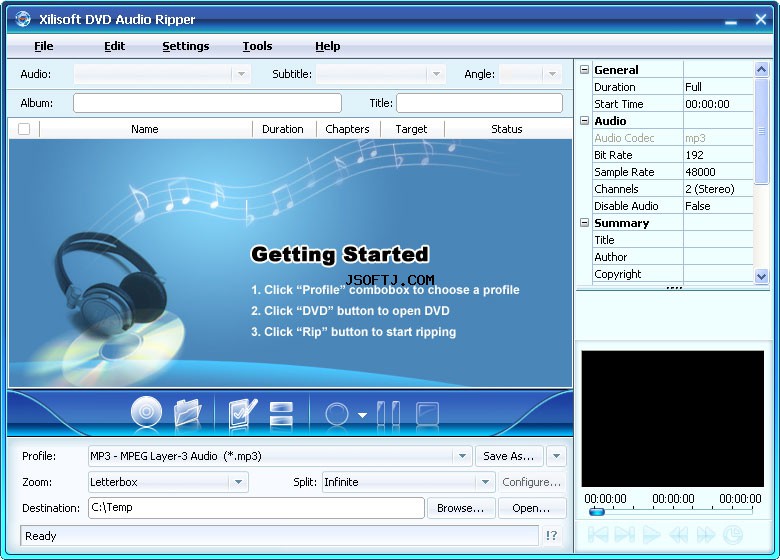Open the Angle dropdown
The image size is (780, 560).
coord(552,74)
